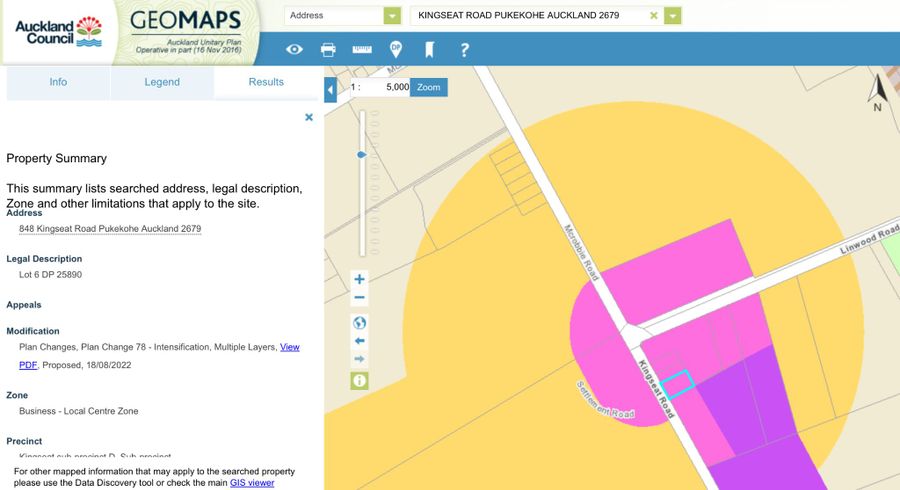Click the 'Precinct' section heading
Image resolution: width=900 pixels, height=490 pixels.
click(x=24, y=441)
